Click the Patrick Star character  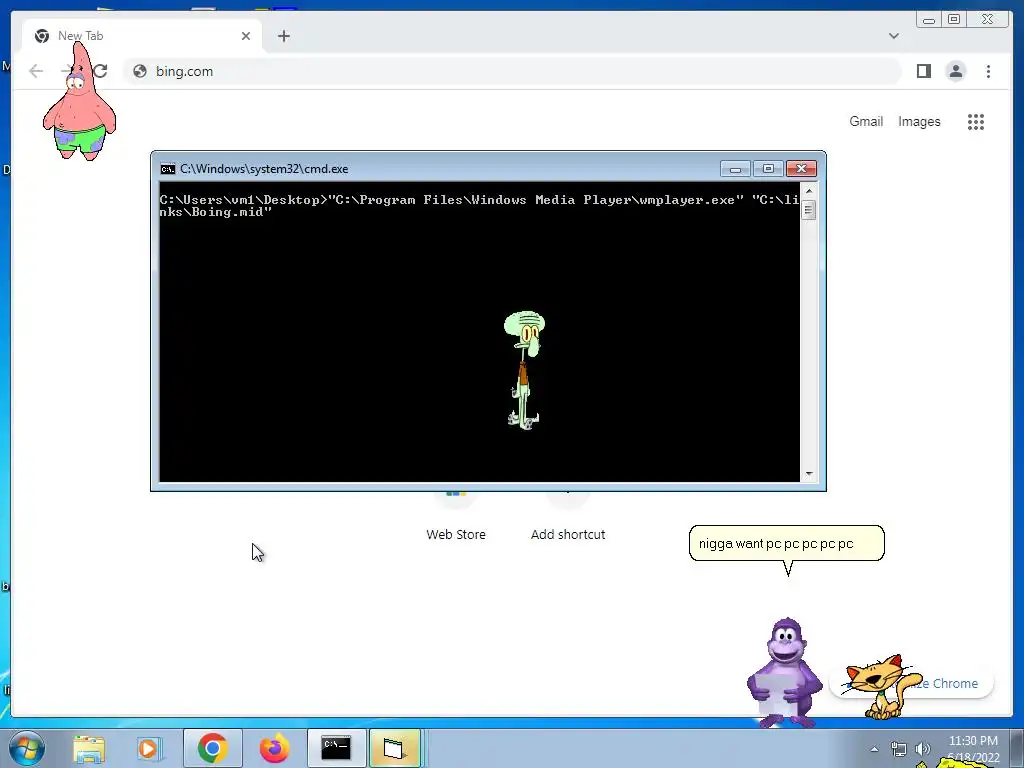click(x=79, y=103)
